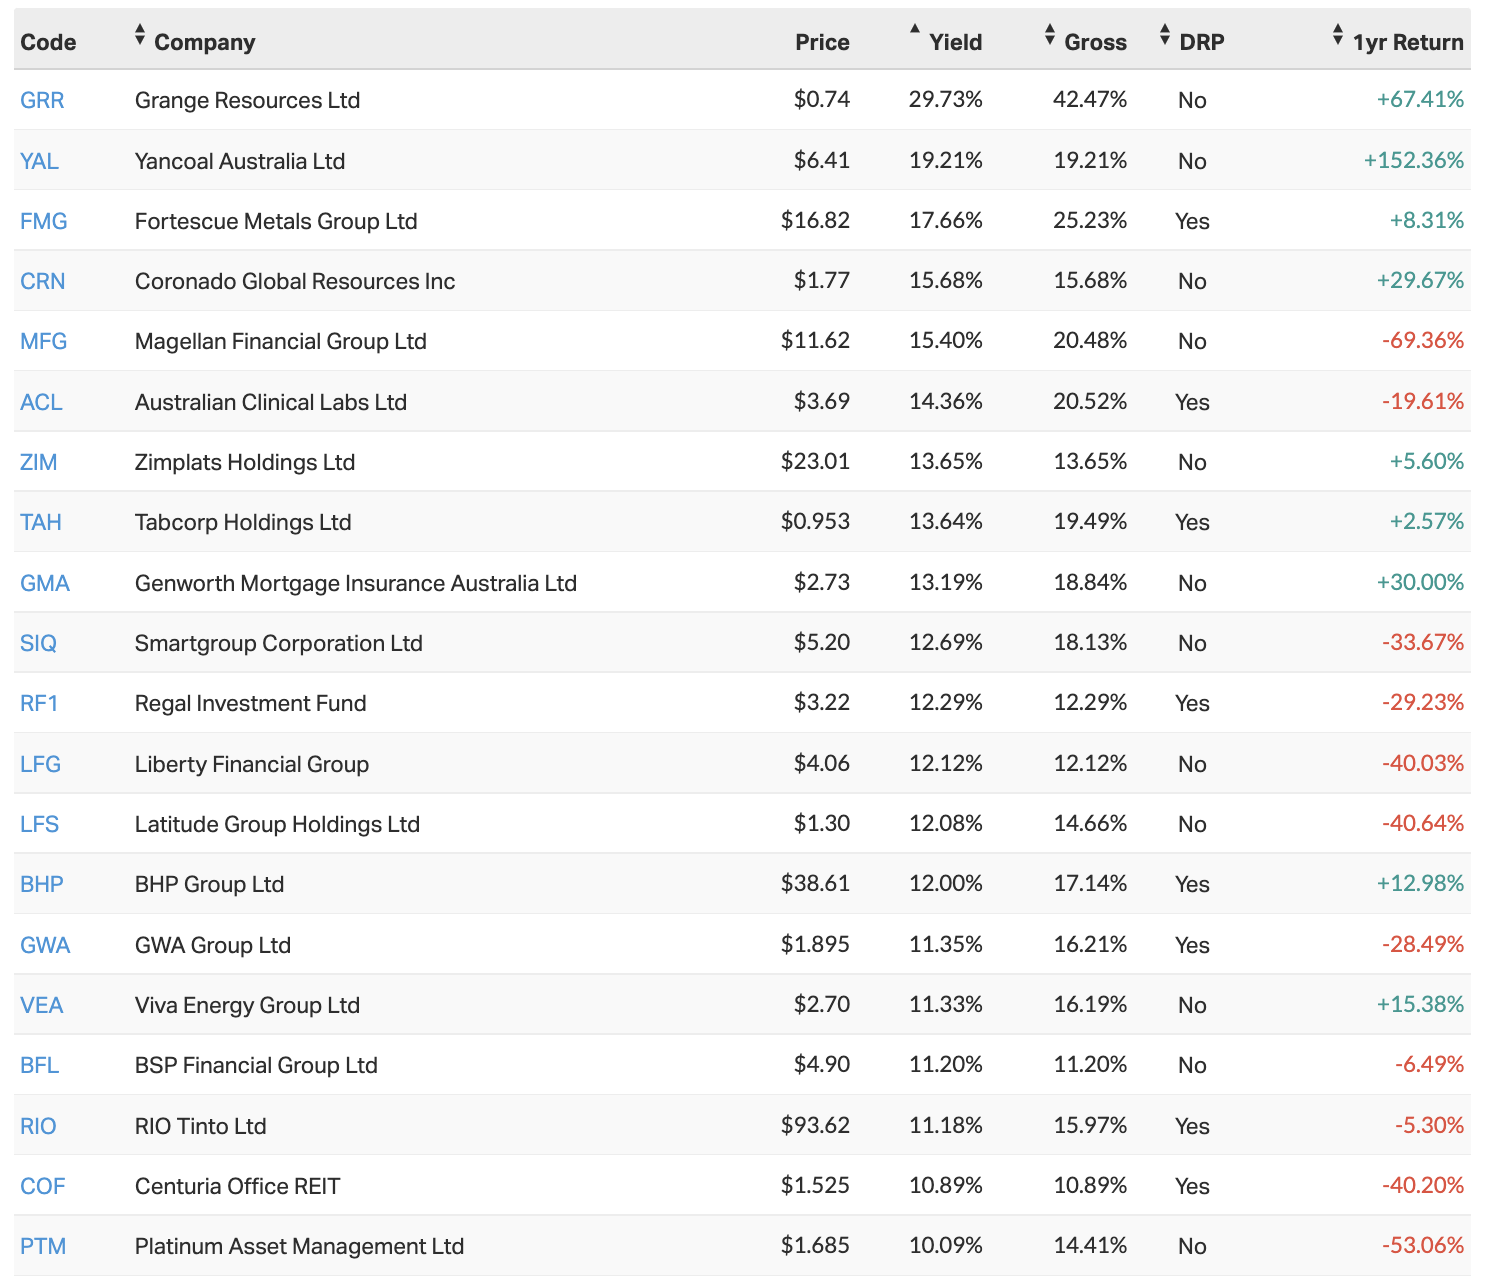Open the GRR stock code link
This screenshot has width=1492, height=1276.
[x=42, y=100]
